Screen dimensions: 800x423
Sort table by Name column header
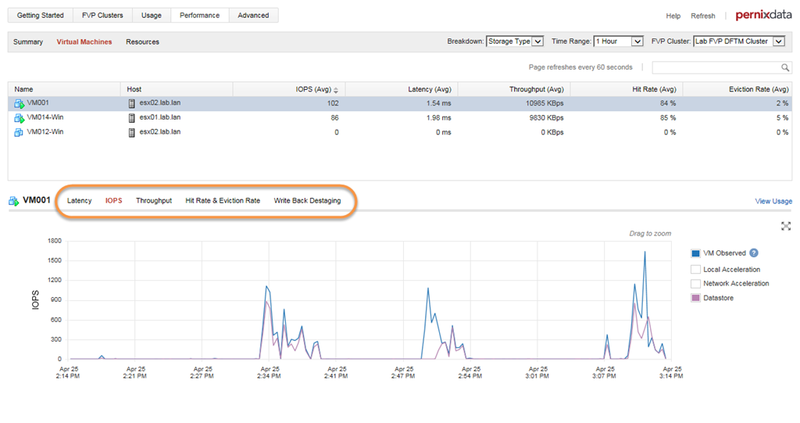64,89
